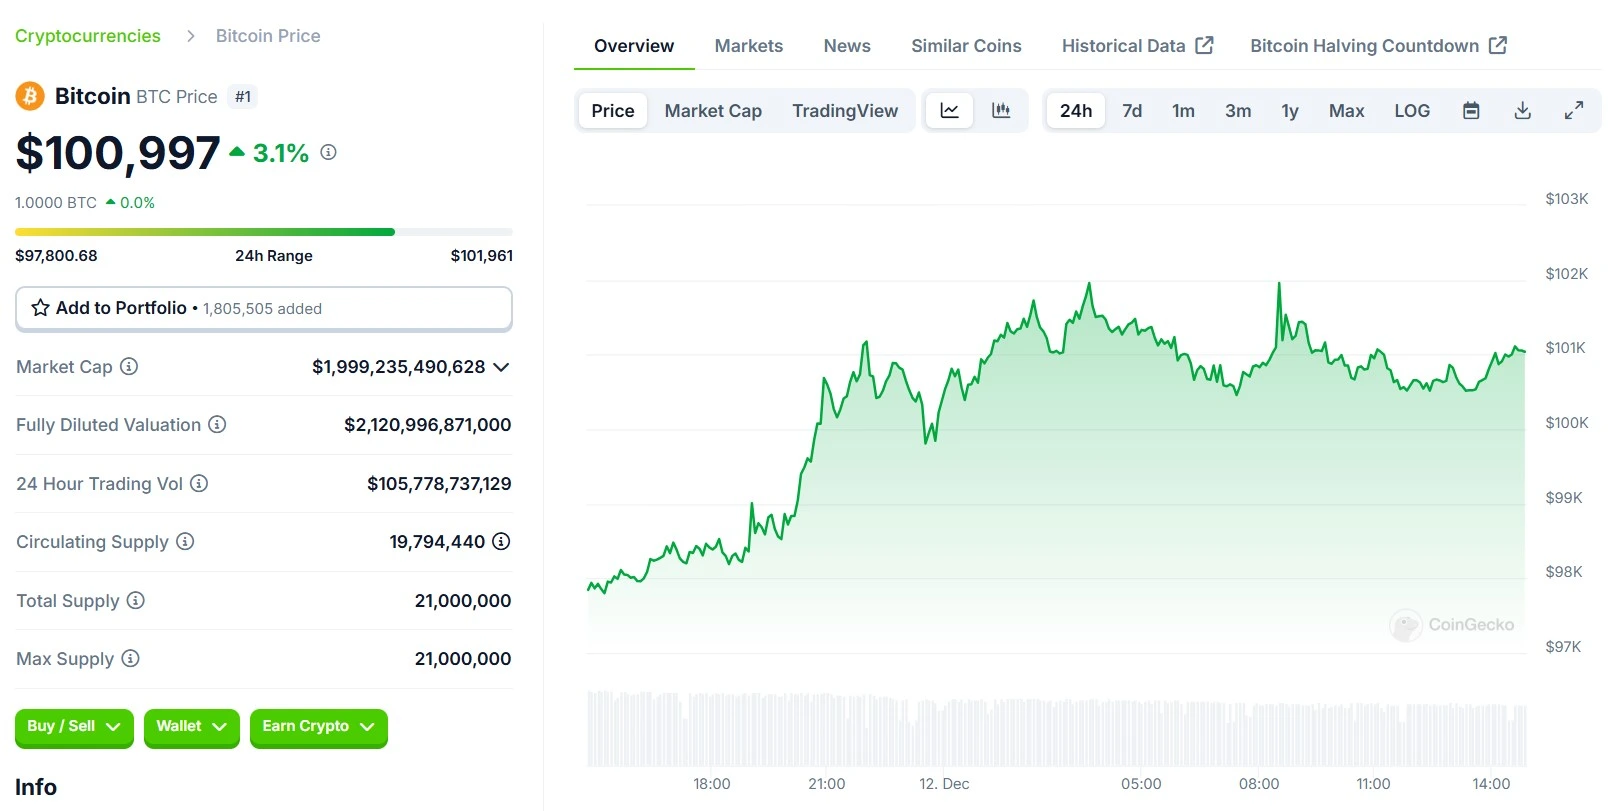The height and width of the screenshot is (811, 1622).
Task: Click the info icon beside Fully Diluted Valuation
Action: pos(217,425)
